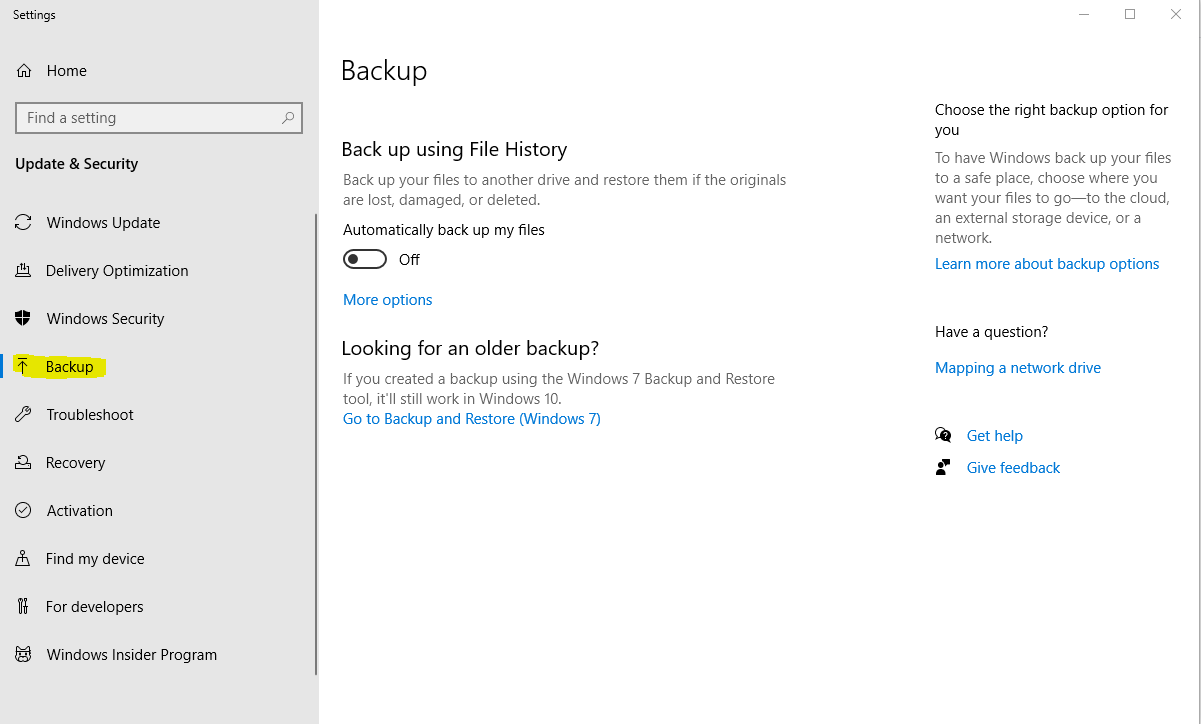Turn on Automatically back up my files
Viewport: 1201px width, 724px height.
point(365,260)
